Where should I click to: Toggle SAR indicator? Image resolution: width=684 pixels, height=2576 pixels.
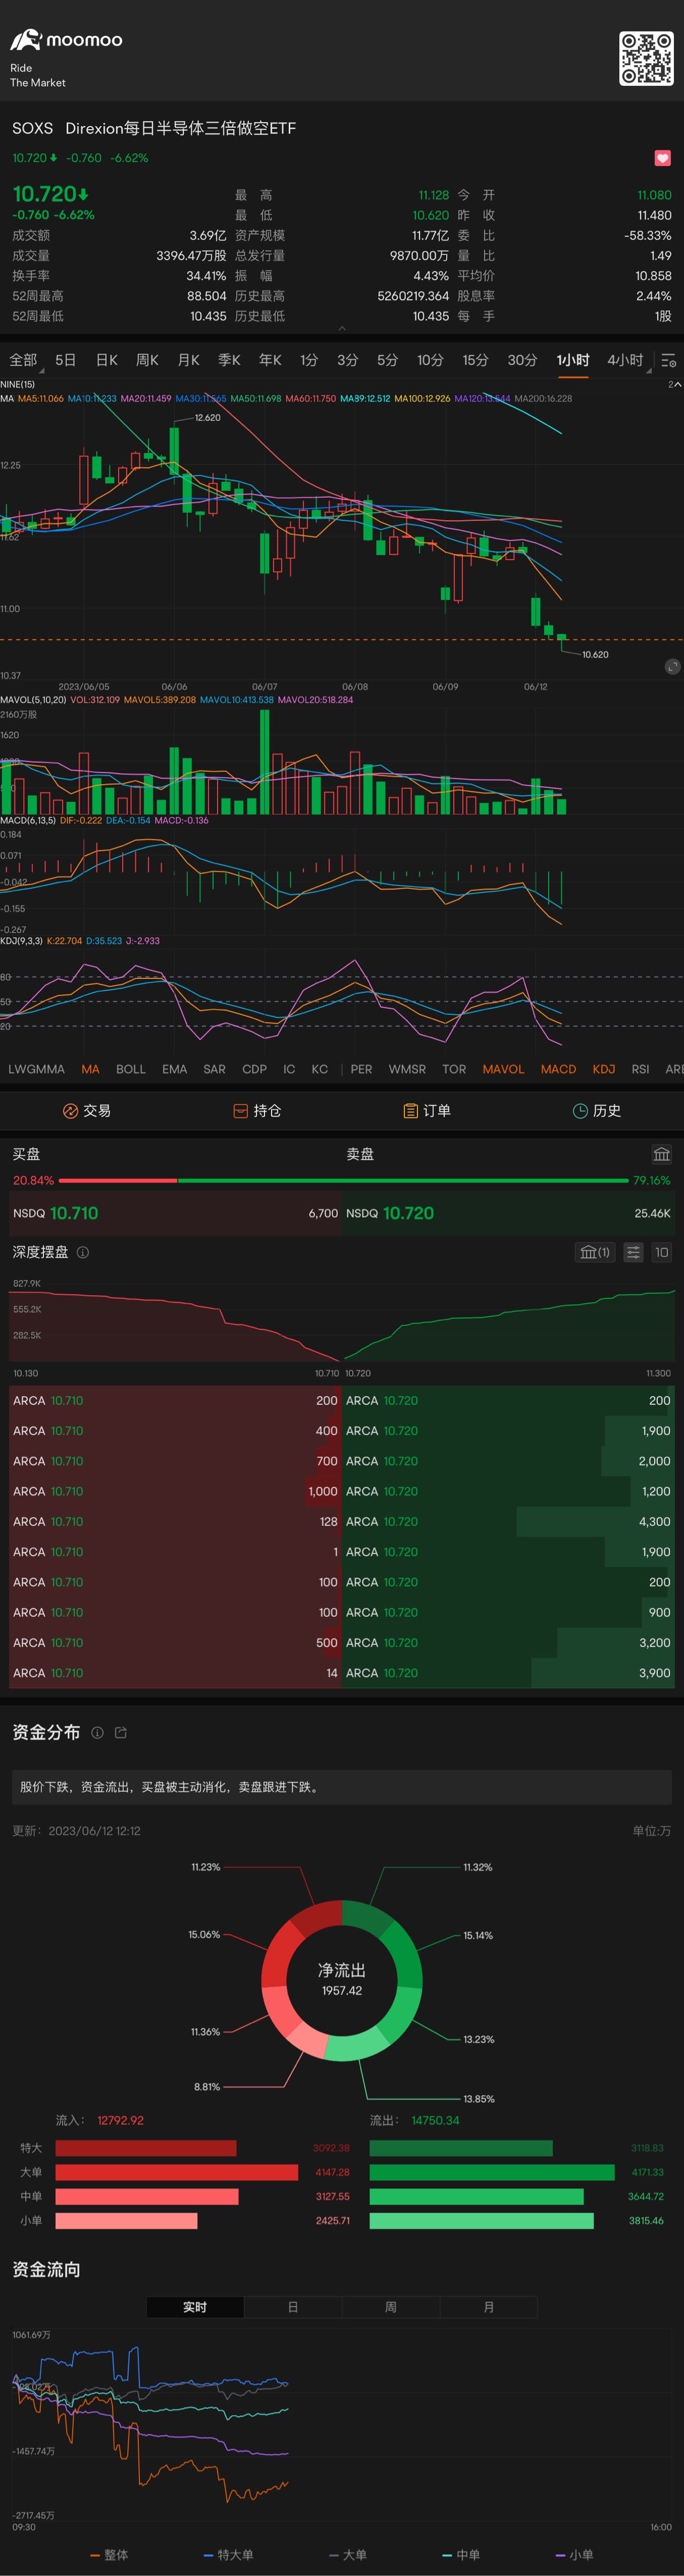tap(214, 1069)
